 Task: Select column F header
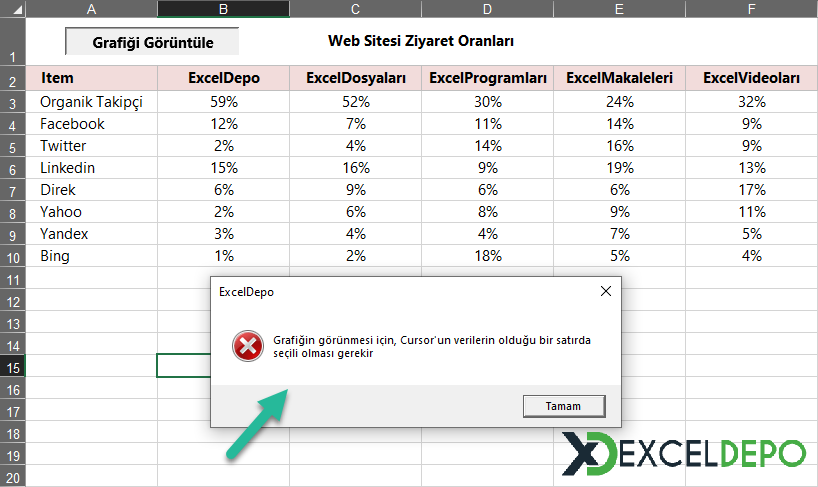[751, 8]
